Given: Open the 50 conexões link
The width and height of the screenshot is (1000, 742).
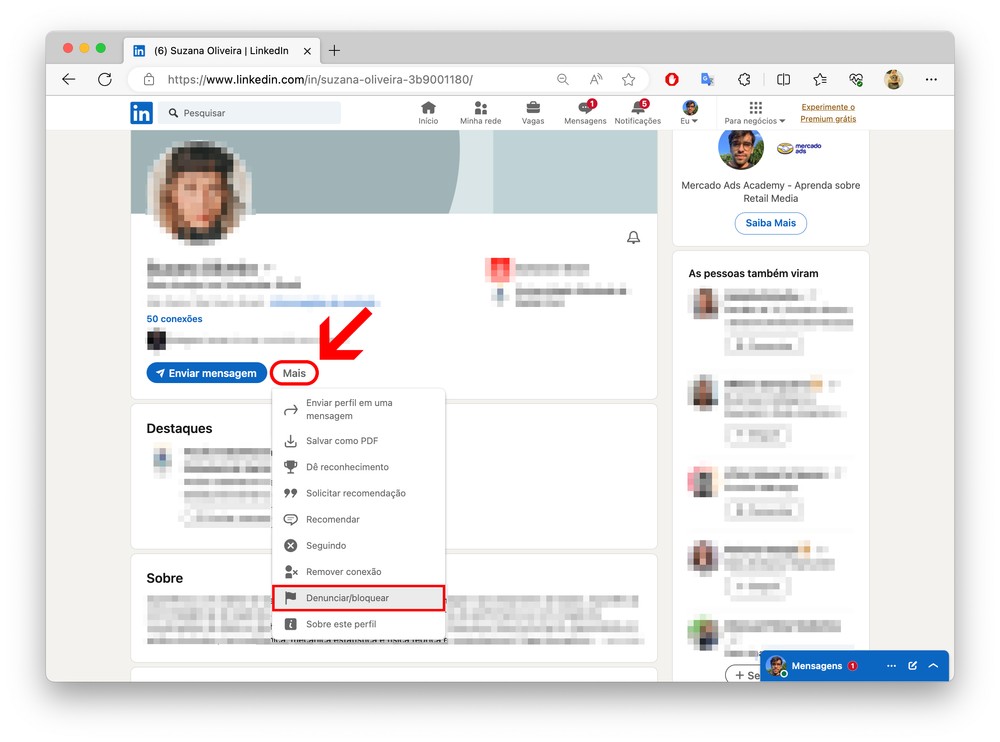Looking at the screenshot, I should click(x=175, y=319).
